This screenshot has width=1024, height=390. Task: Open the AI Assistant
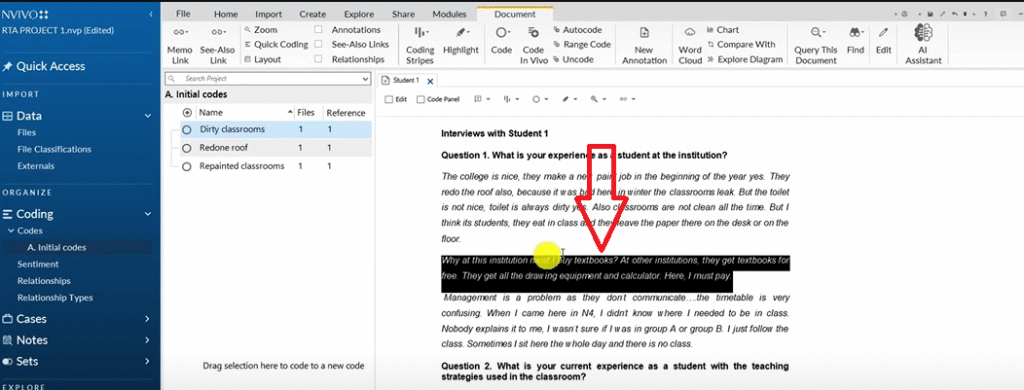coord(923,44)
